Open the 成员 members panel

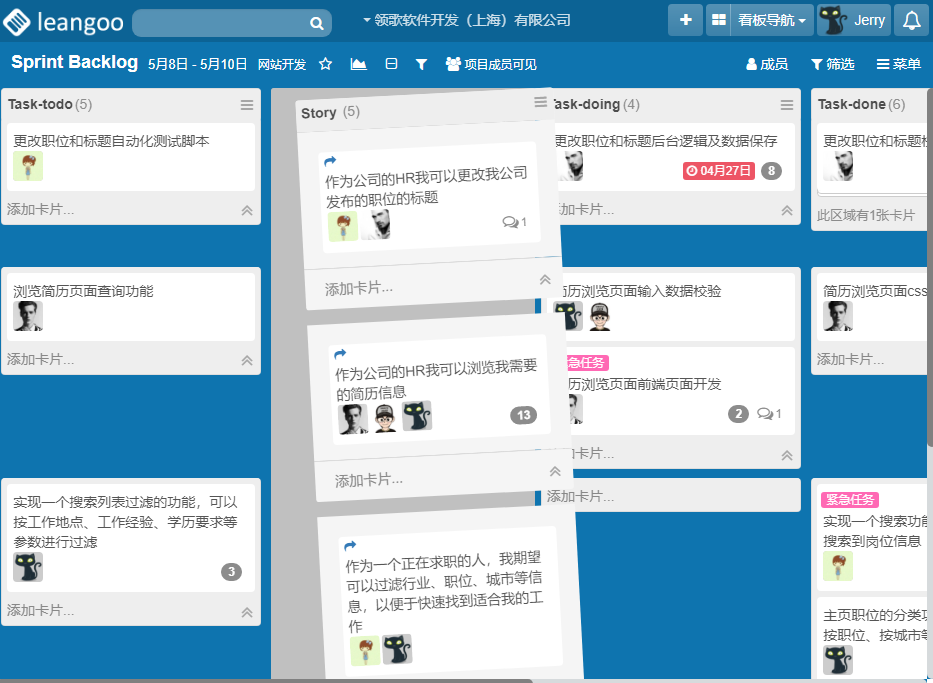pos(767,64)
